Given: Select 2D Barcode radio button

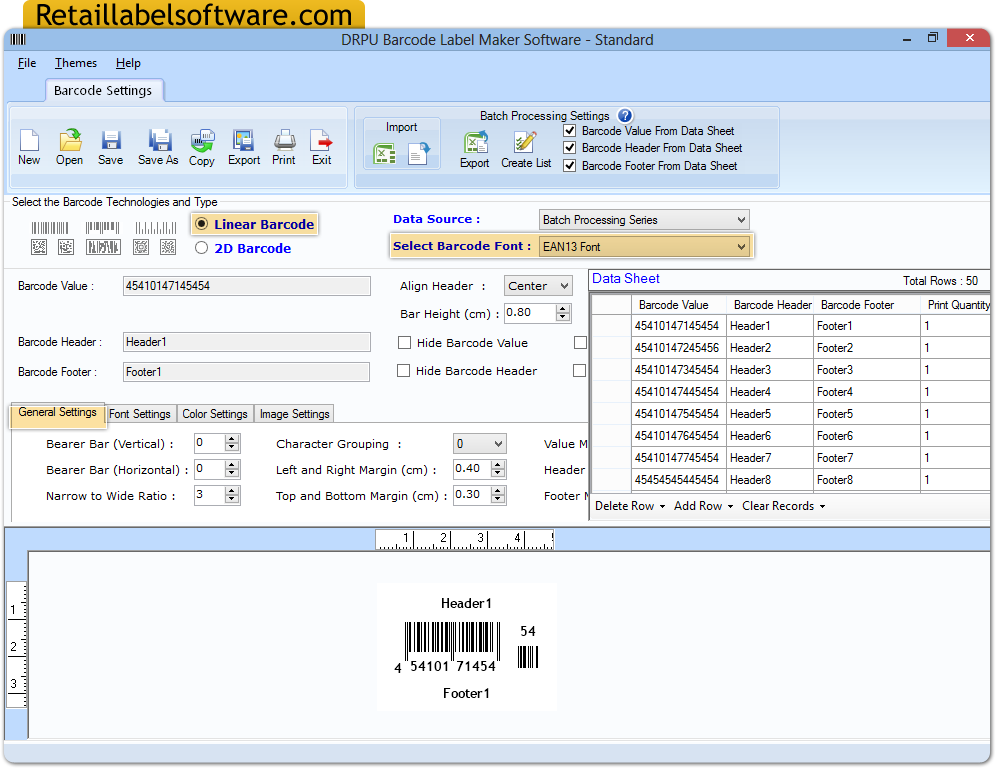Looking at the screenshot, I should (201, 248).
